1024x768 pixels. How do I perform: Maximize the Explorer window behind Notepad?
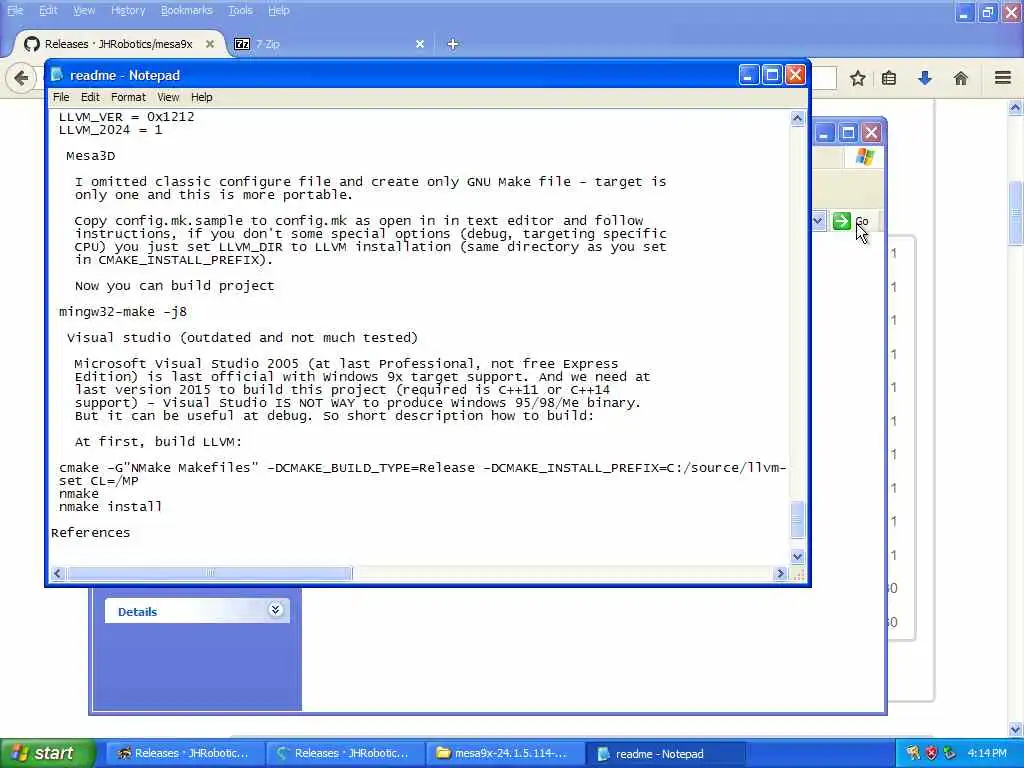(848, 133)
